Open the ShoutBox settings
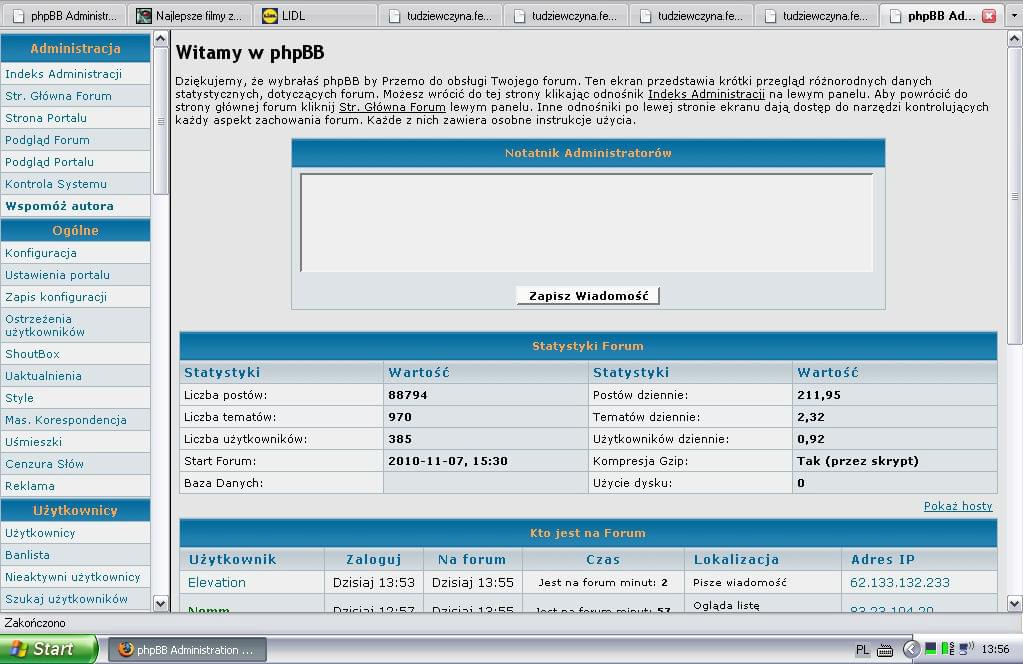1023x664 pixels. tap(32, 354)
